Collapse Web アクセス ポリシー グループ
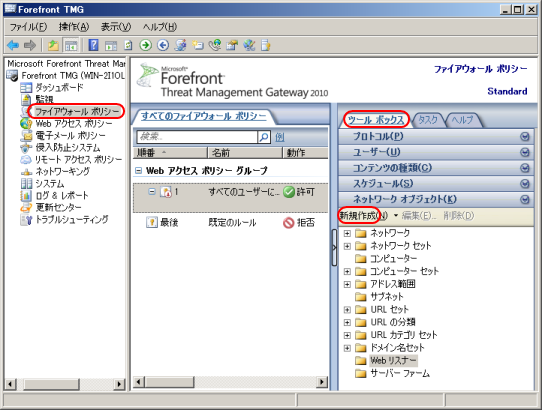This screenshot has height=410, width=542. (x=139, y=170)
